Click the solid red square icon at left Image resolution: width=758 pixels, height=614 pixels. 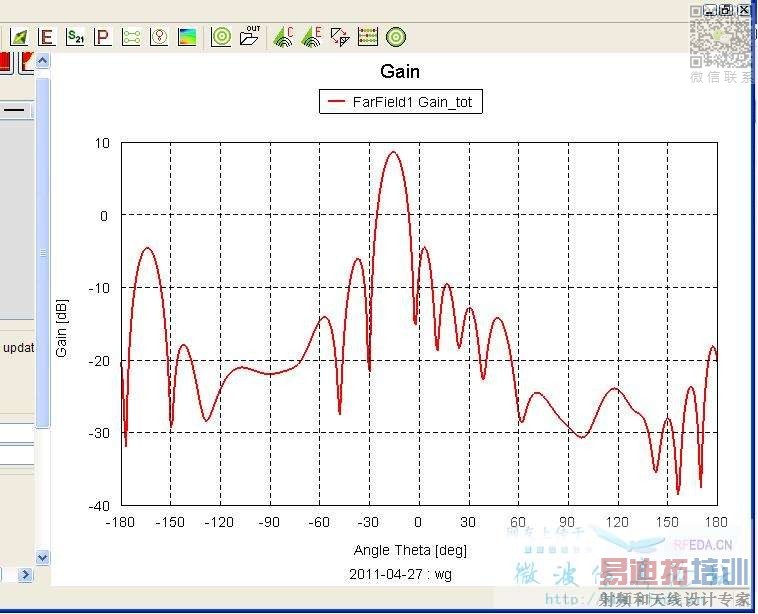click(x=6, y=63)
